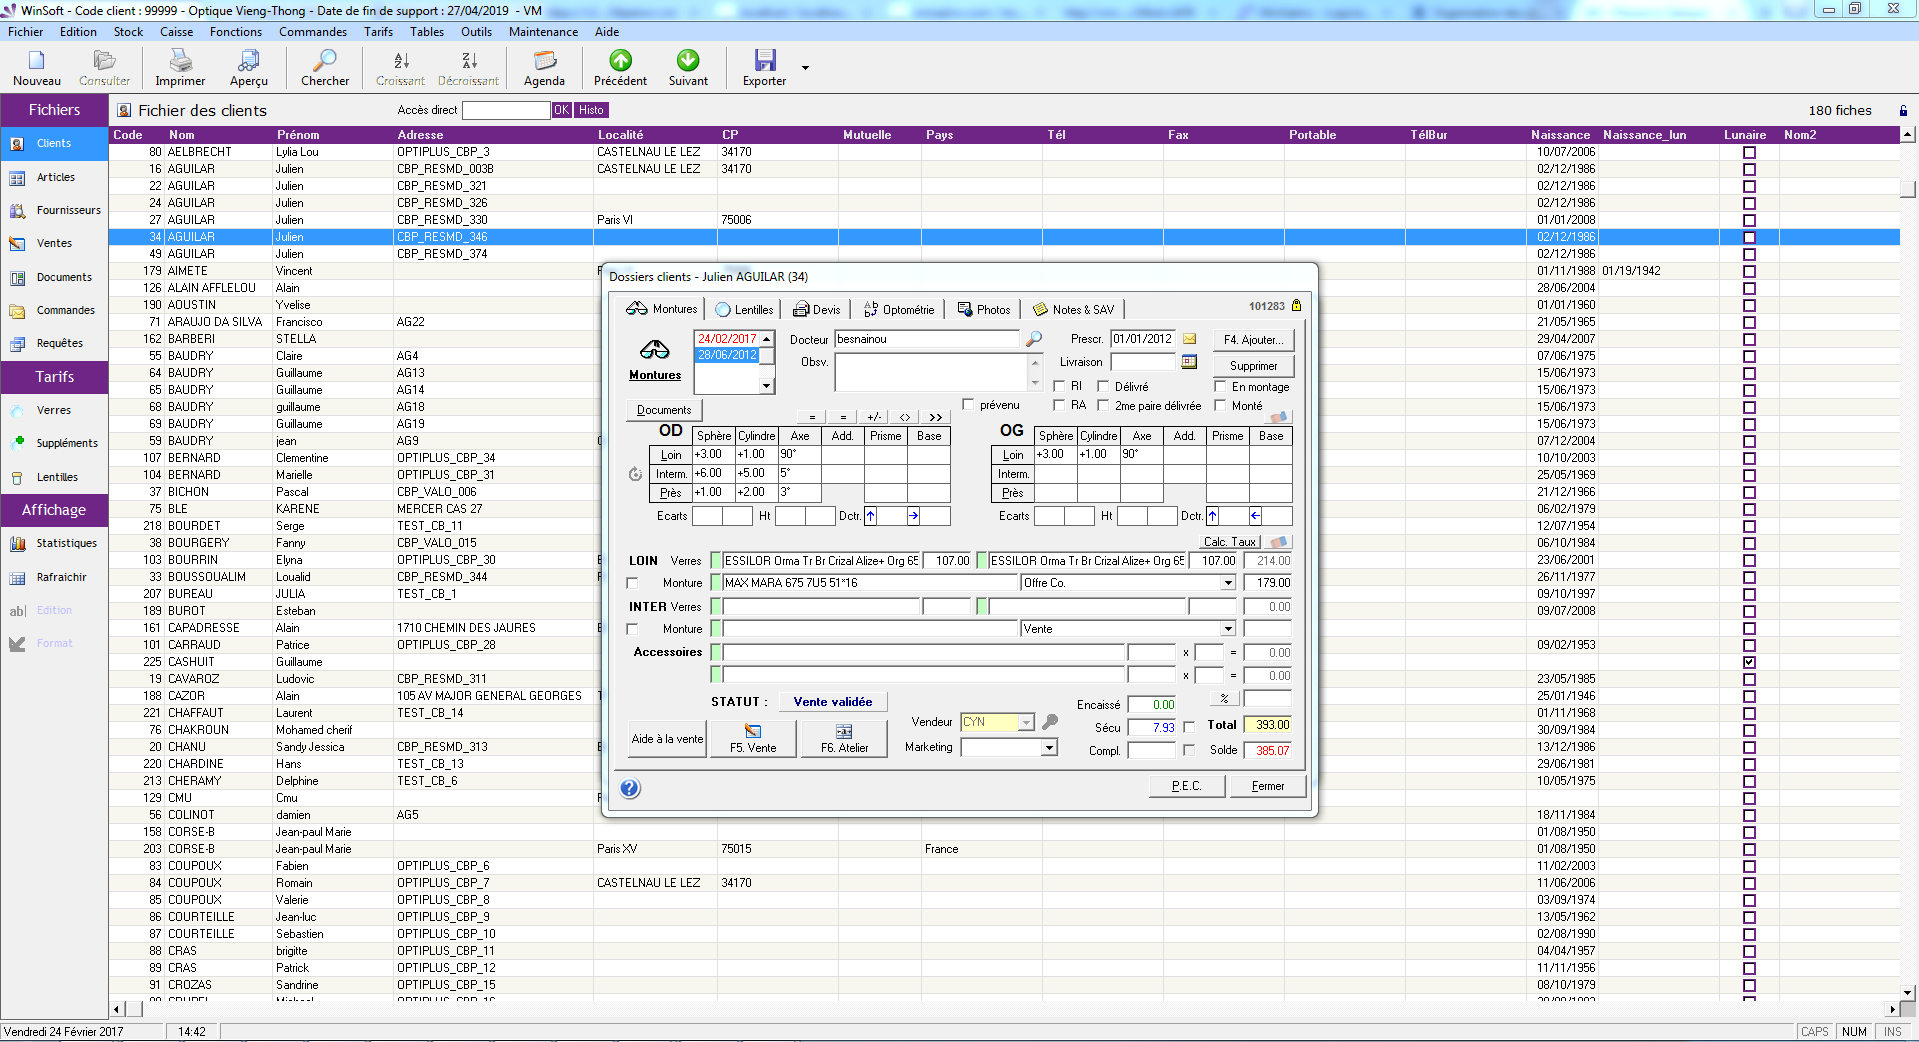Tick the Monté checkbox
This screenshot has height=1042, width=1919.
coord(1220,405)
